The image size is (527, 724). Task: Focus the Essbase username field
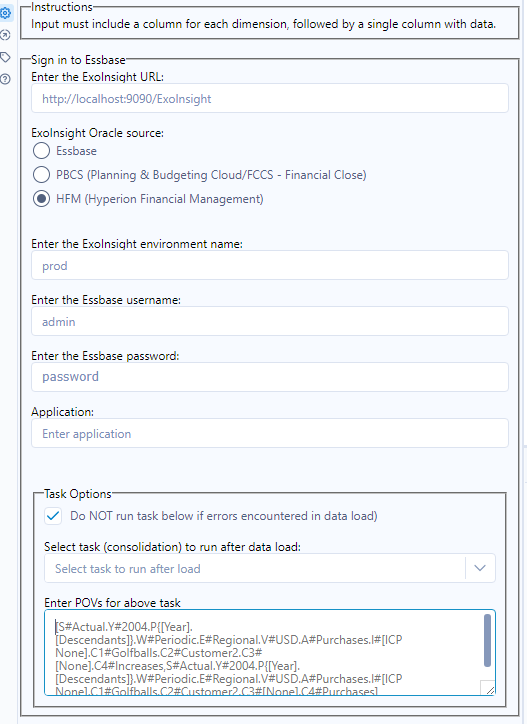270,321
